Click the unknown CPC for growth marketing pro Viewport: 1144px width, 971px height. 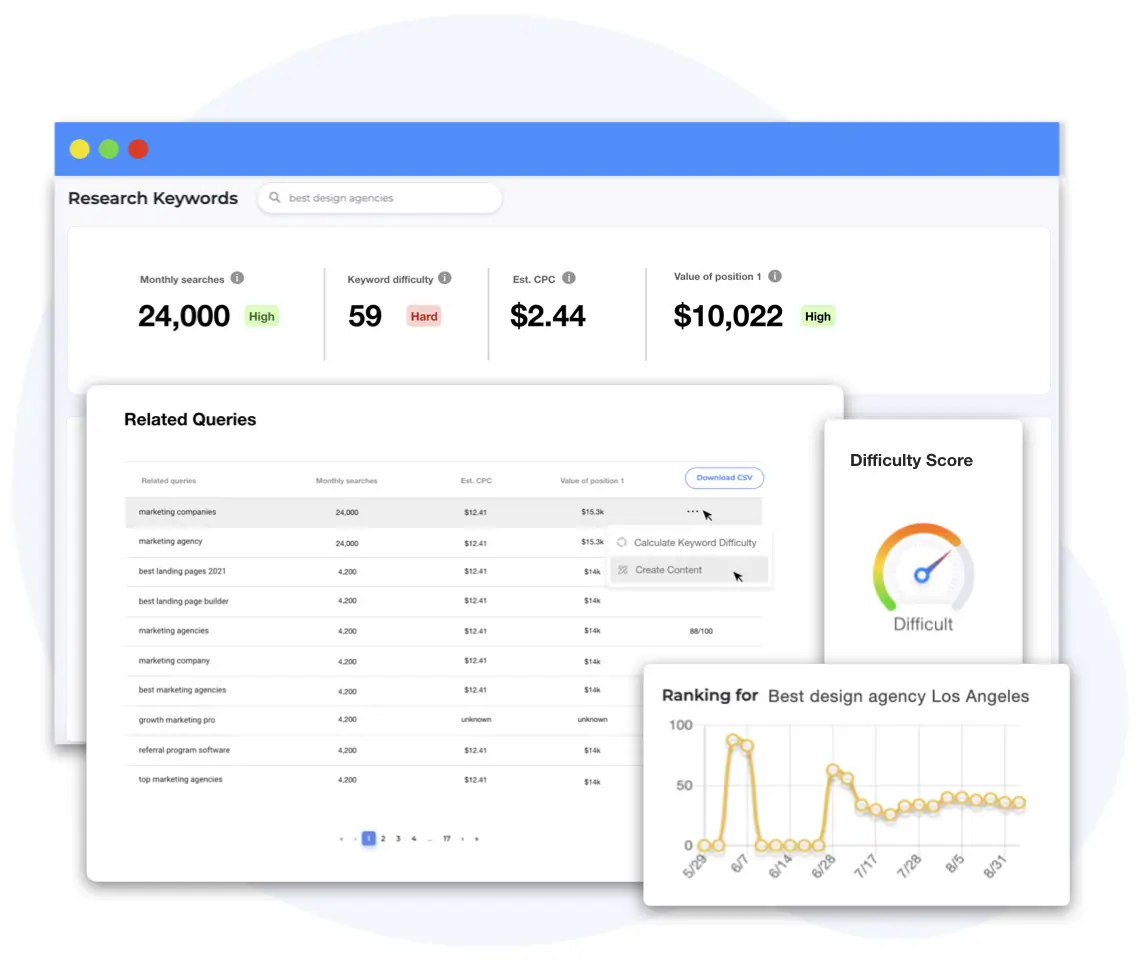point(476,719)
